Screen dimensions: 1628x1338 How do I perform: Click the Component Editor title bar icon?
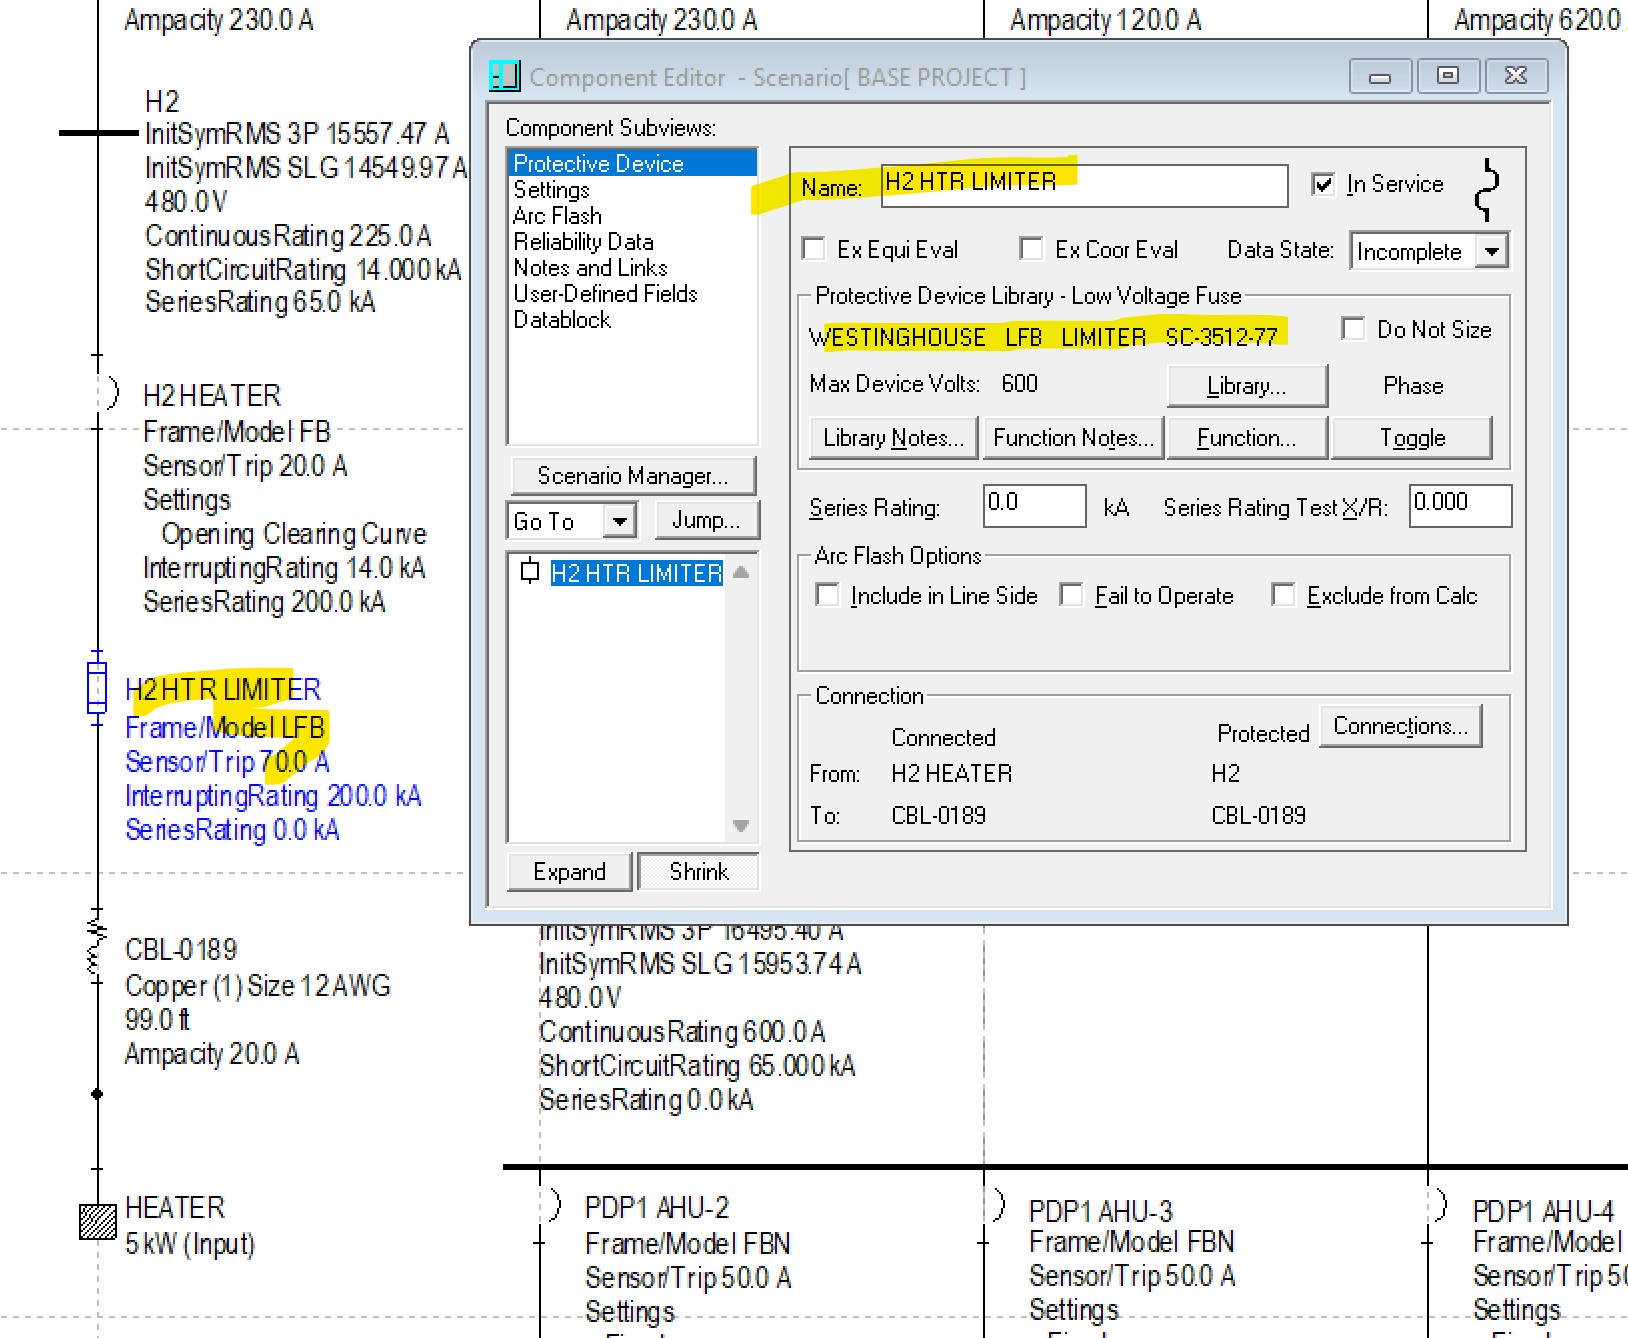click(x=504, y=76)
